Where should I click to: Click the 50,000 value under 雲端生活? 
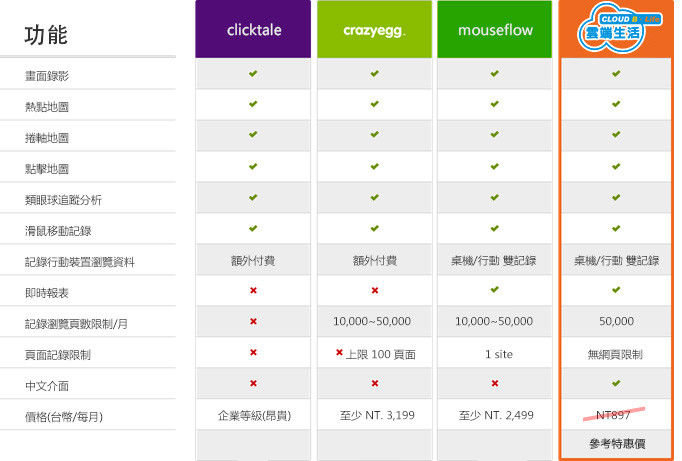[x=616, y=321]
